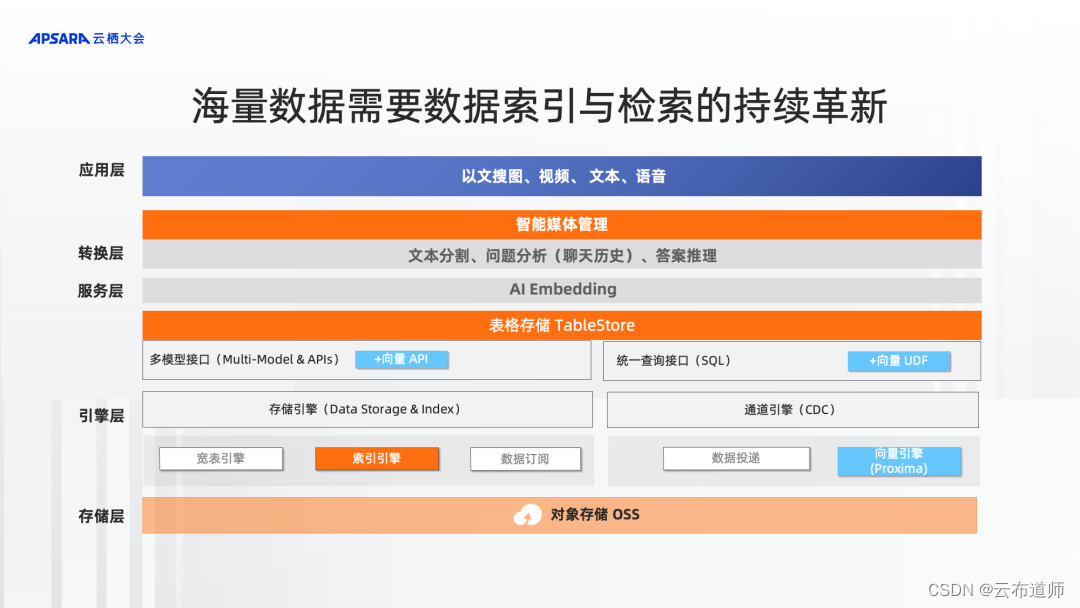Click the +向量 API badge

[x=402, y=359]
